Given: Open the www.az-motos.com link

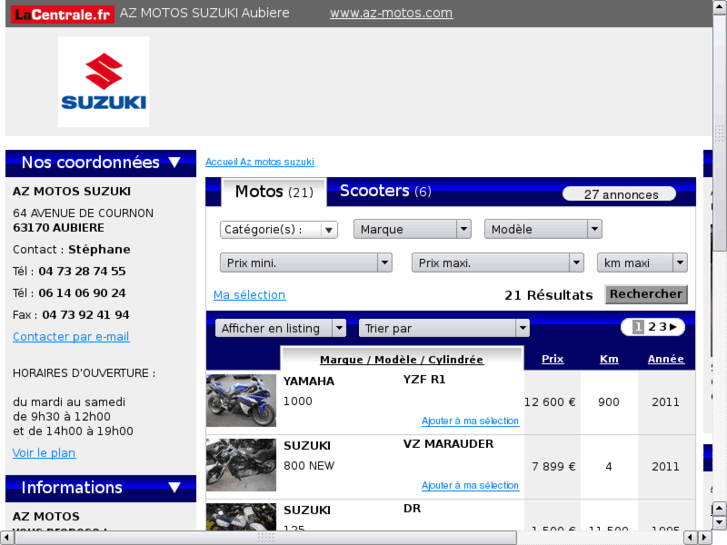Looking at the screenshot, I should coord(391,13).
